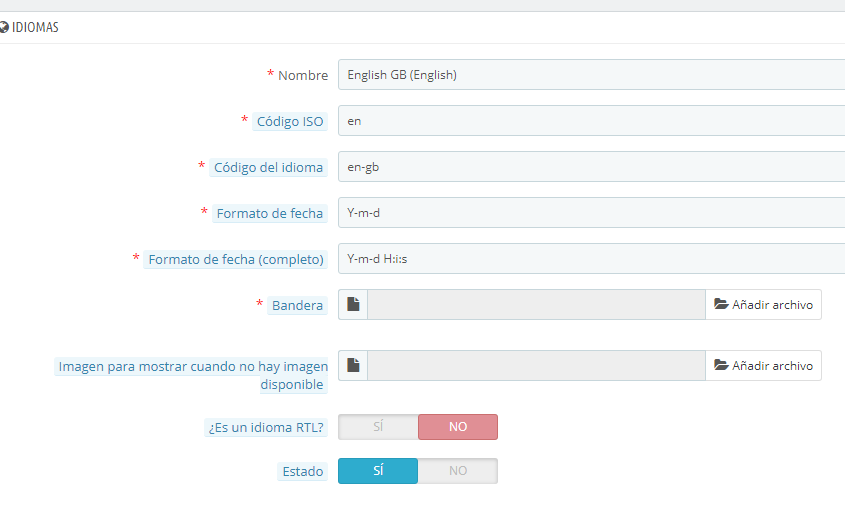The height and width of the screenshot is (514, 845).
Task: Set RTL language to NO
Action: 457,427
